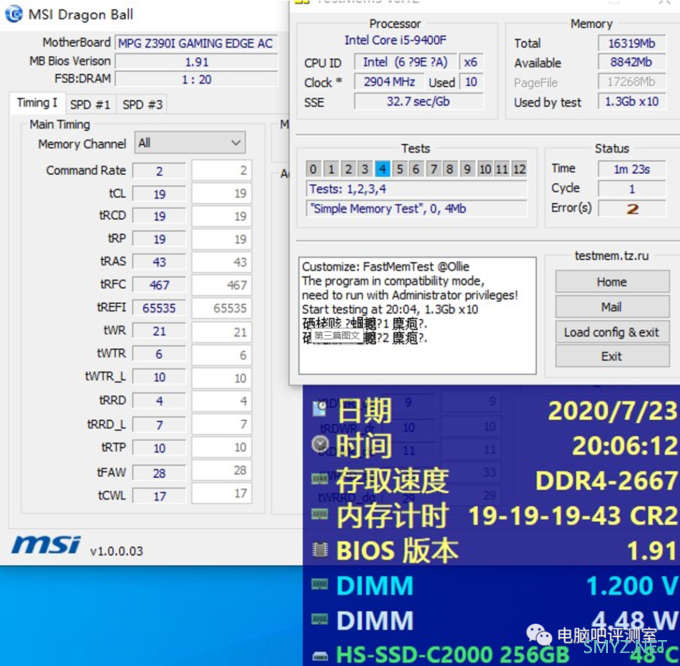
Task: Click the blue tFAW value 28
Action: (x=159, y=473)
